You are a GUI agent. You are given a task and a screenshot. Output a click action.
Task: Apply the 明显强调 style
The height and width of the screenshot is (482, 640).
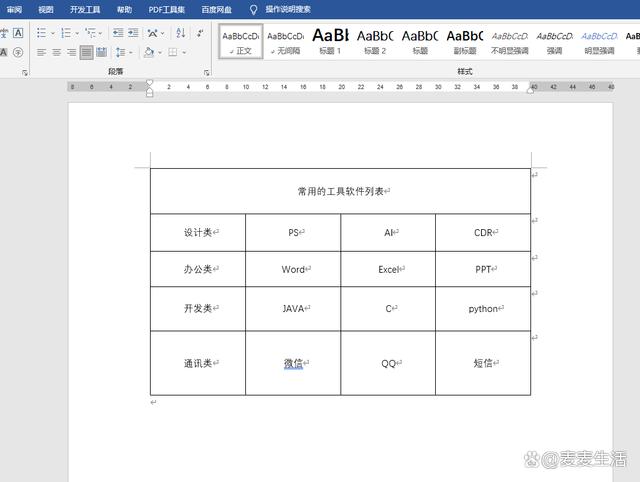click(599, 42)
